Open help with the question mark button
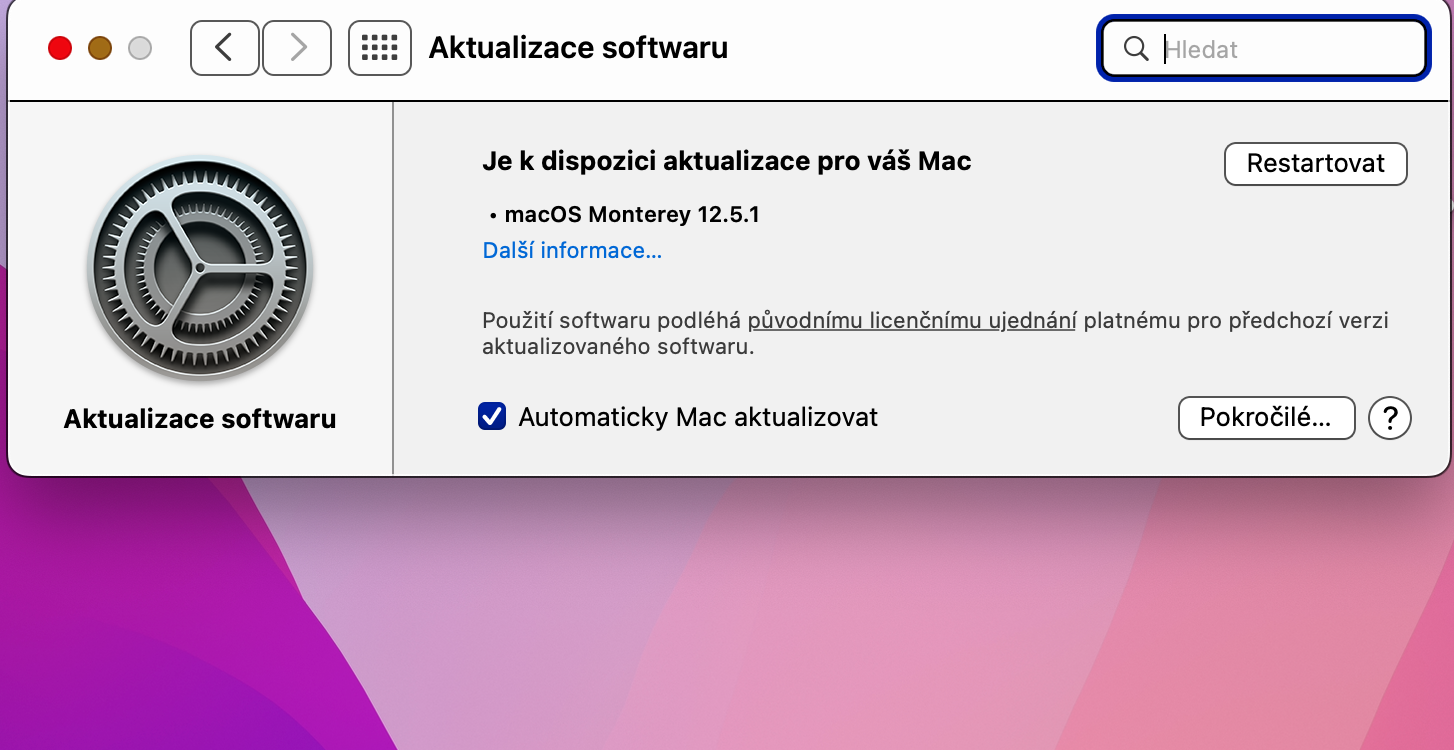The height and width of the screenshot is (750, 1454). [x=1389, y=418]
